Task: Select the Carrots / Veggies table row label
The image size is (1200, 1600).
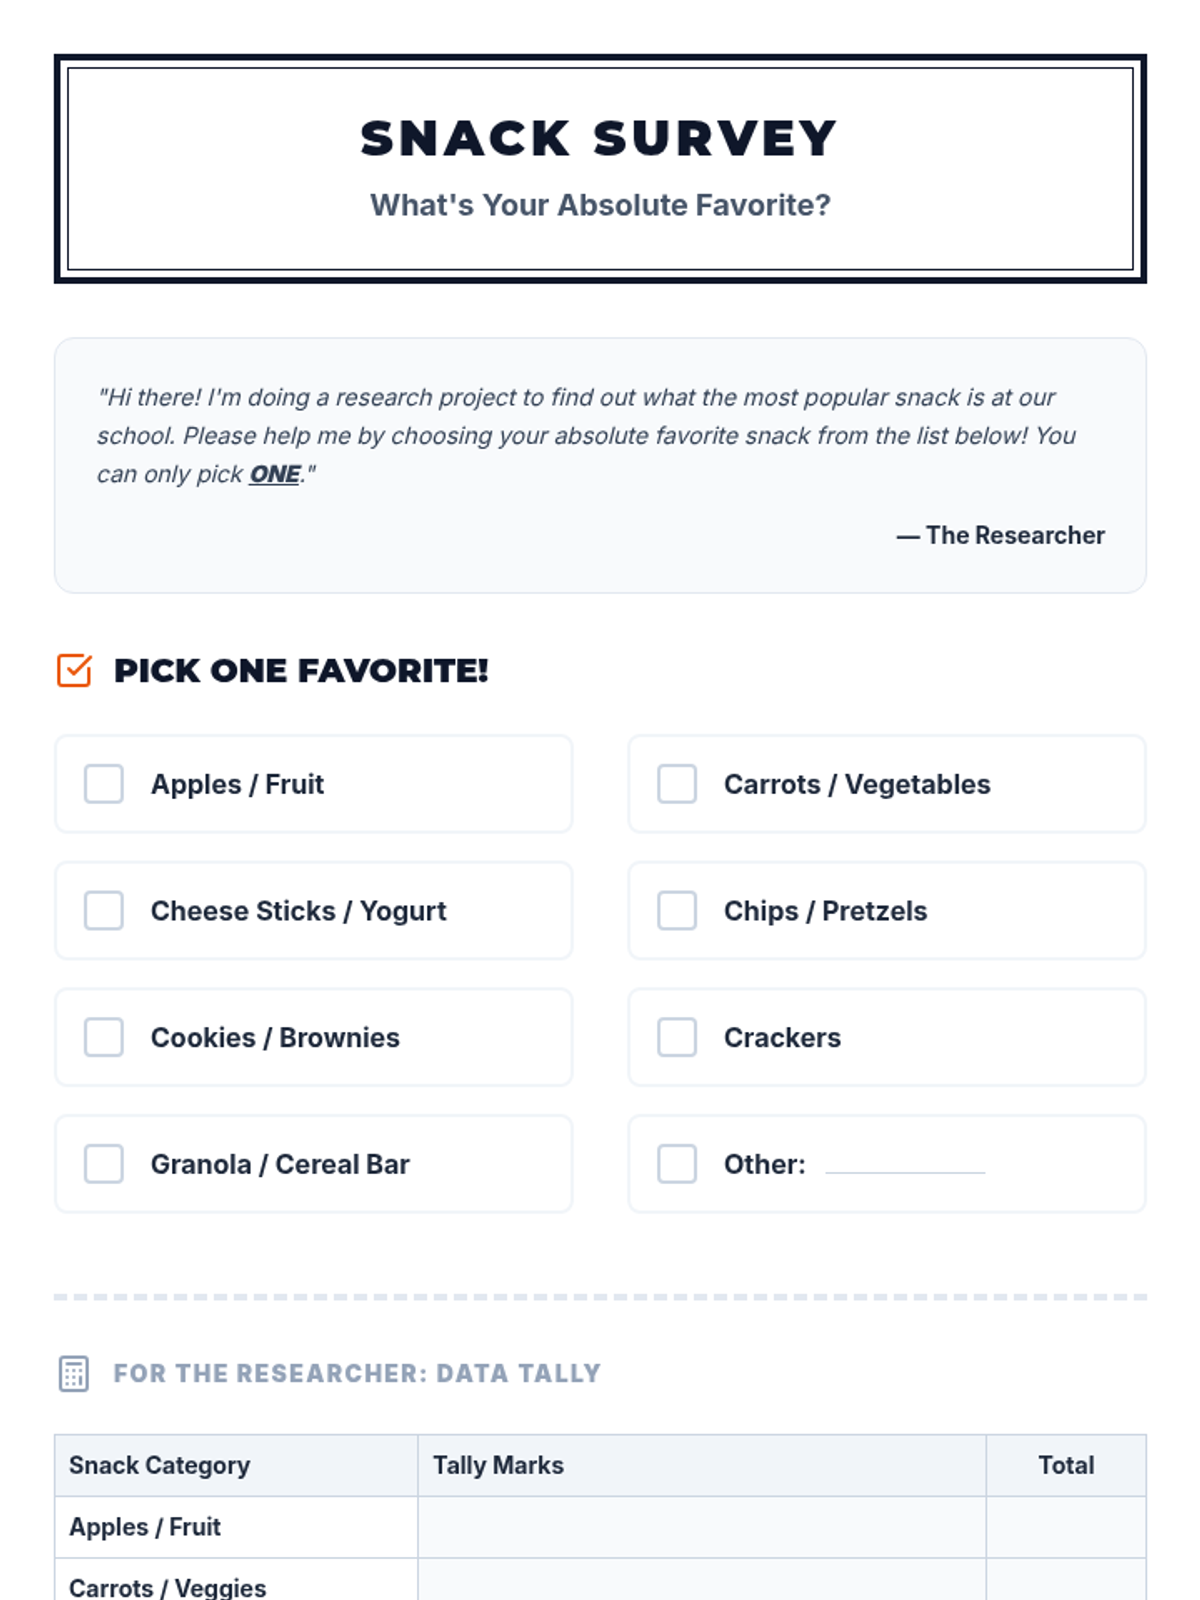Action: (x=168, y=1587)
